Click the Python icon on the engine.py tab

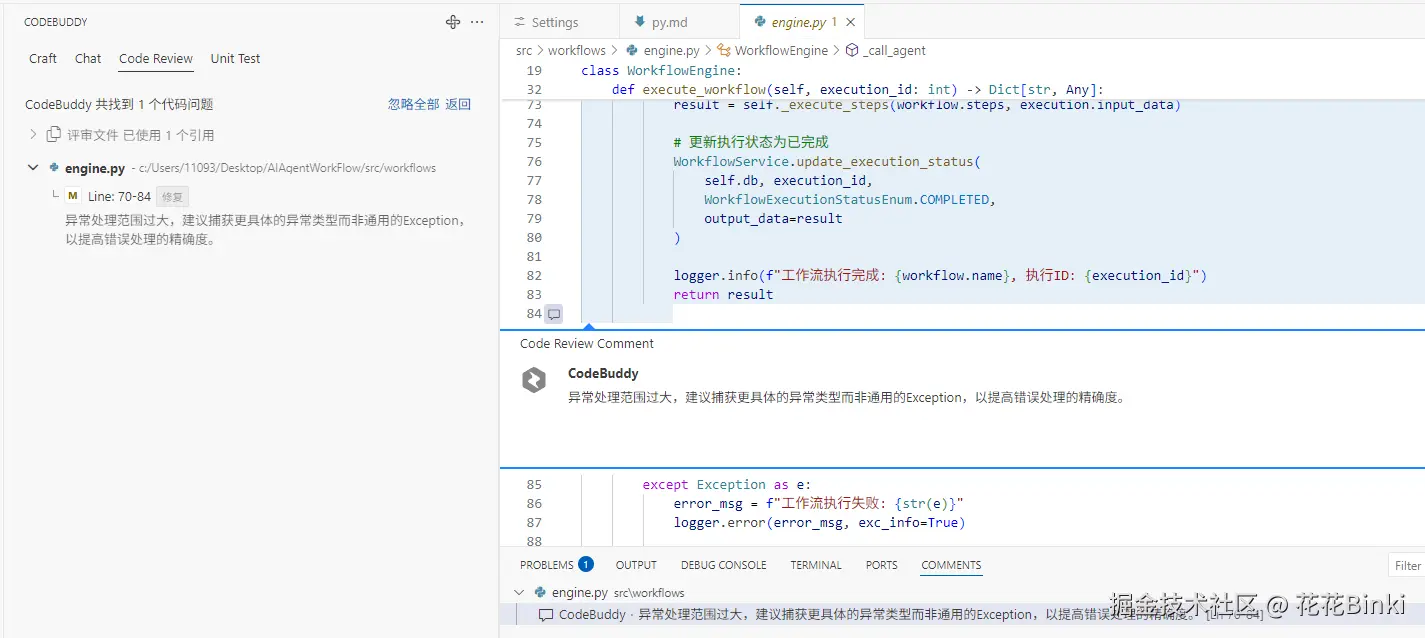(760, 21)
